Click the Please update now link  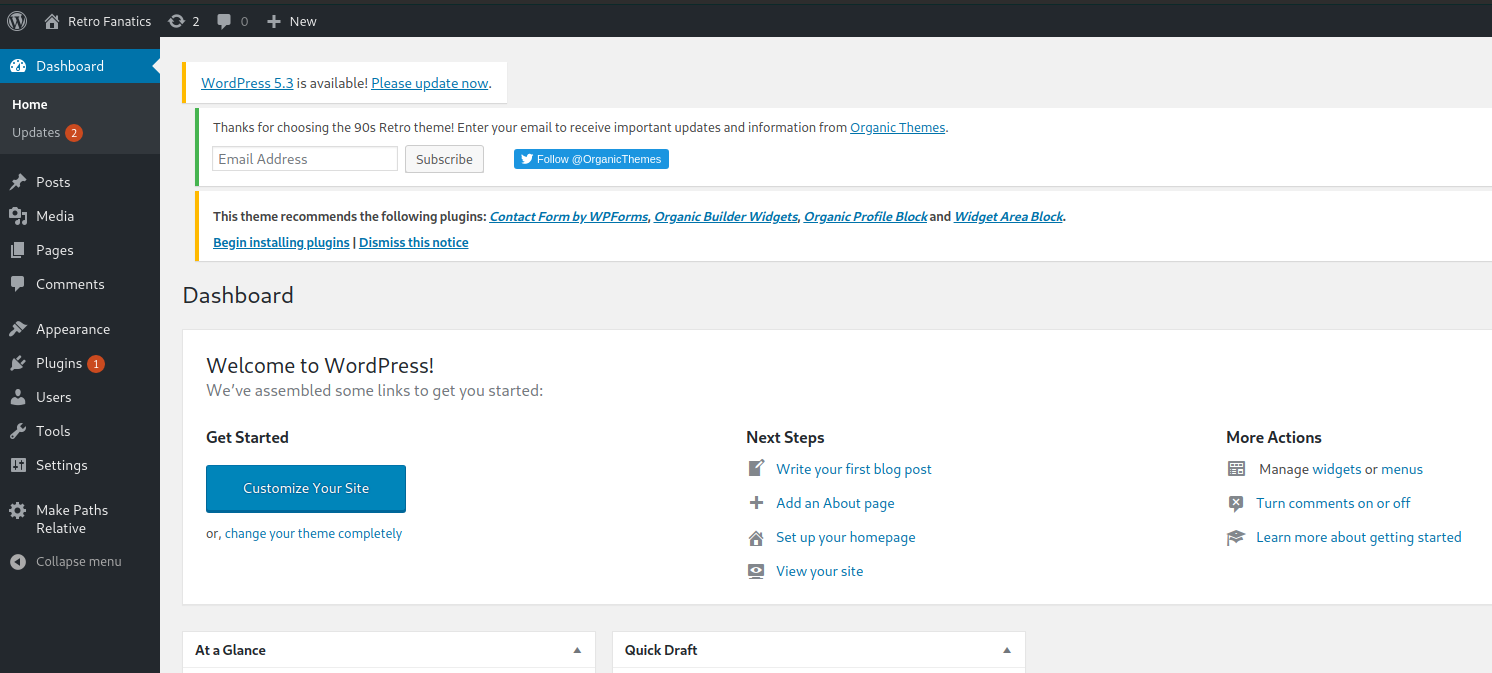[x=429, y=83]
